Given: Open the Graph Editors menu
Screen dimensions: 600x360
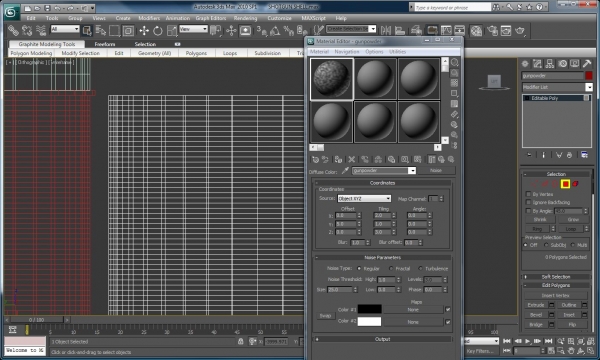Looking at the screenshot, I should (x=211, y=18).
